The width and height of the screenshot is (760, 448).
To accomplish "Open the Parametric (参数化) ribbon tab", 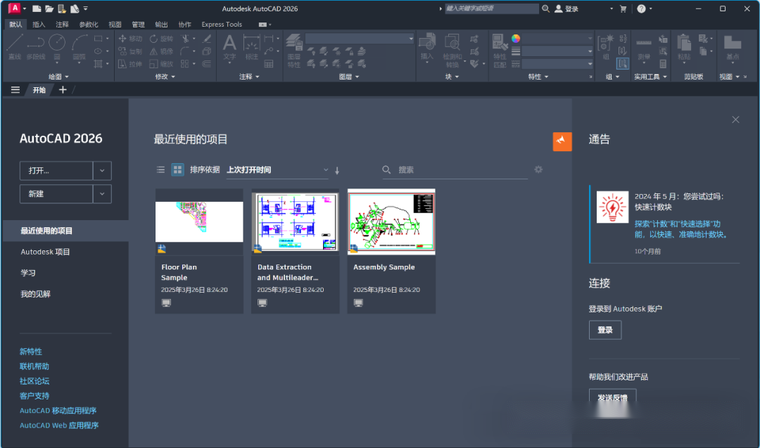I will click(x=89, y=24).
